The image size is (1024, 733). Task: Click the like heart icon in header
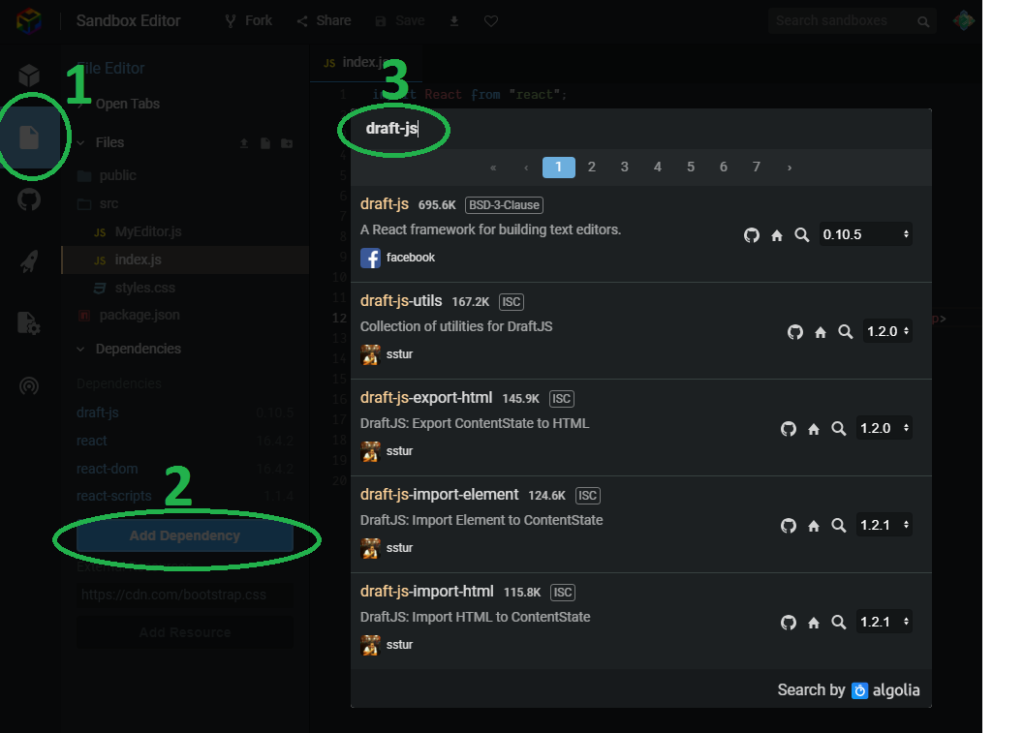[490, 21]
